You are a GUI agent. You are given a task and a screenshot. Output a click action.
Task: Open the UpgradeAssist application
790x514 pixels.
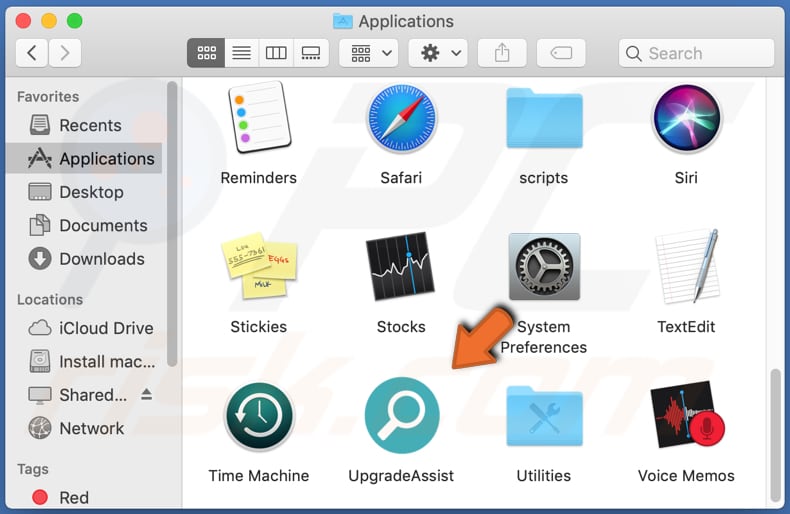[401, 415]
